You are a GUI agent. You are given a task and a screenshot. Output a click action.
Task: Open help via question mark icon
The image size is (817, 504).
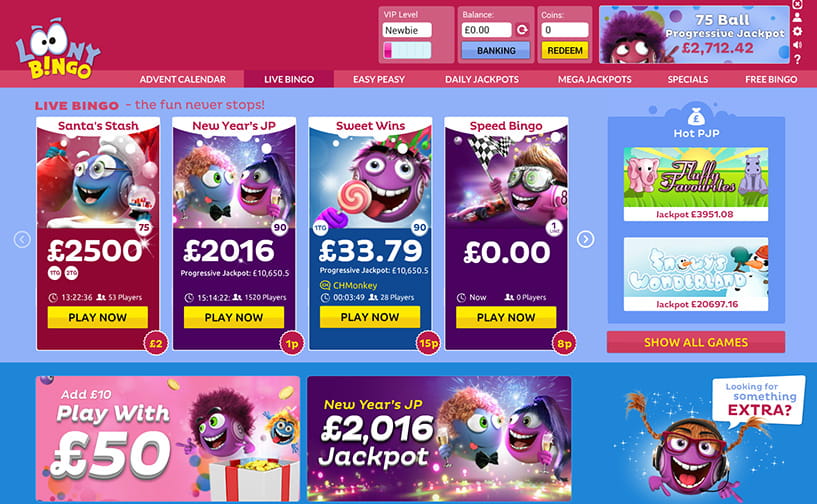click(x=797, y=59)
